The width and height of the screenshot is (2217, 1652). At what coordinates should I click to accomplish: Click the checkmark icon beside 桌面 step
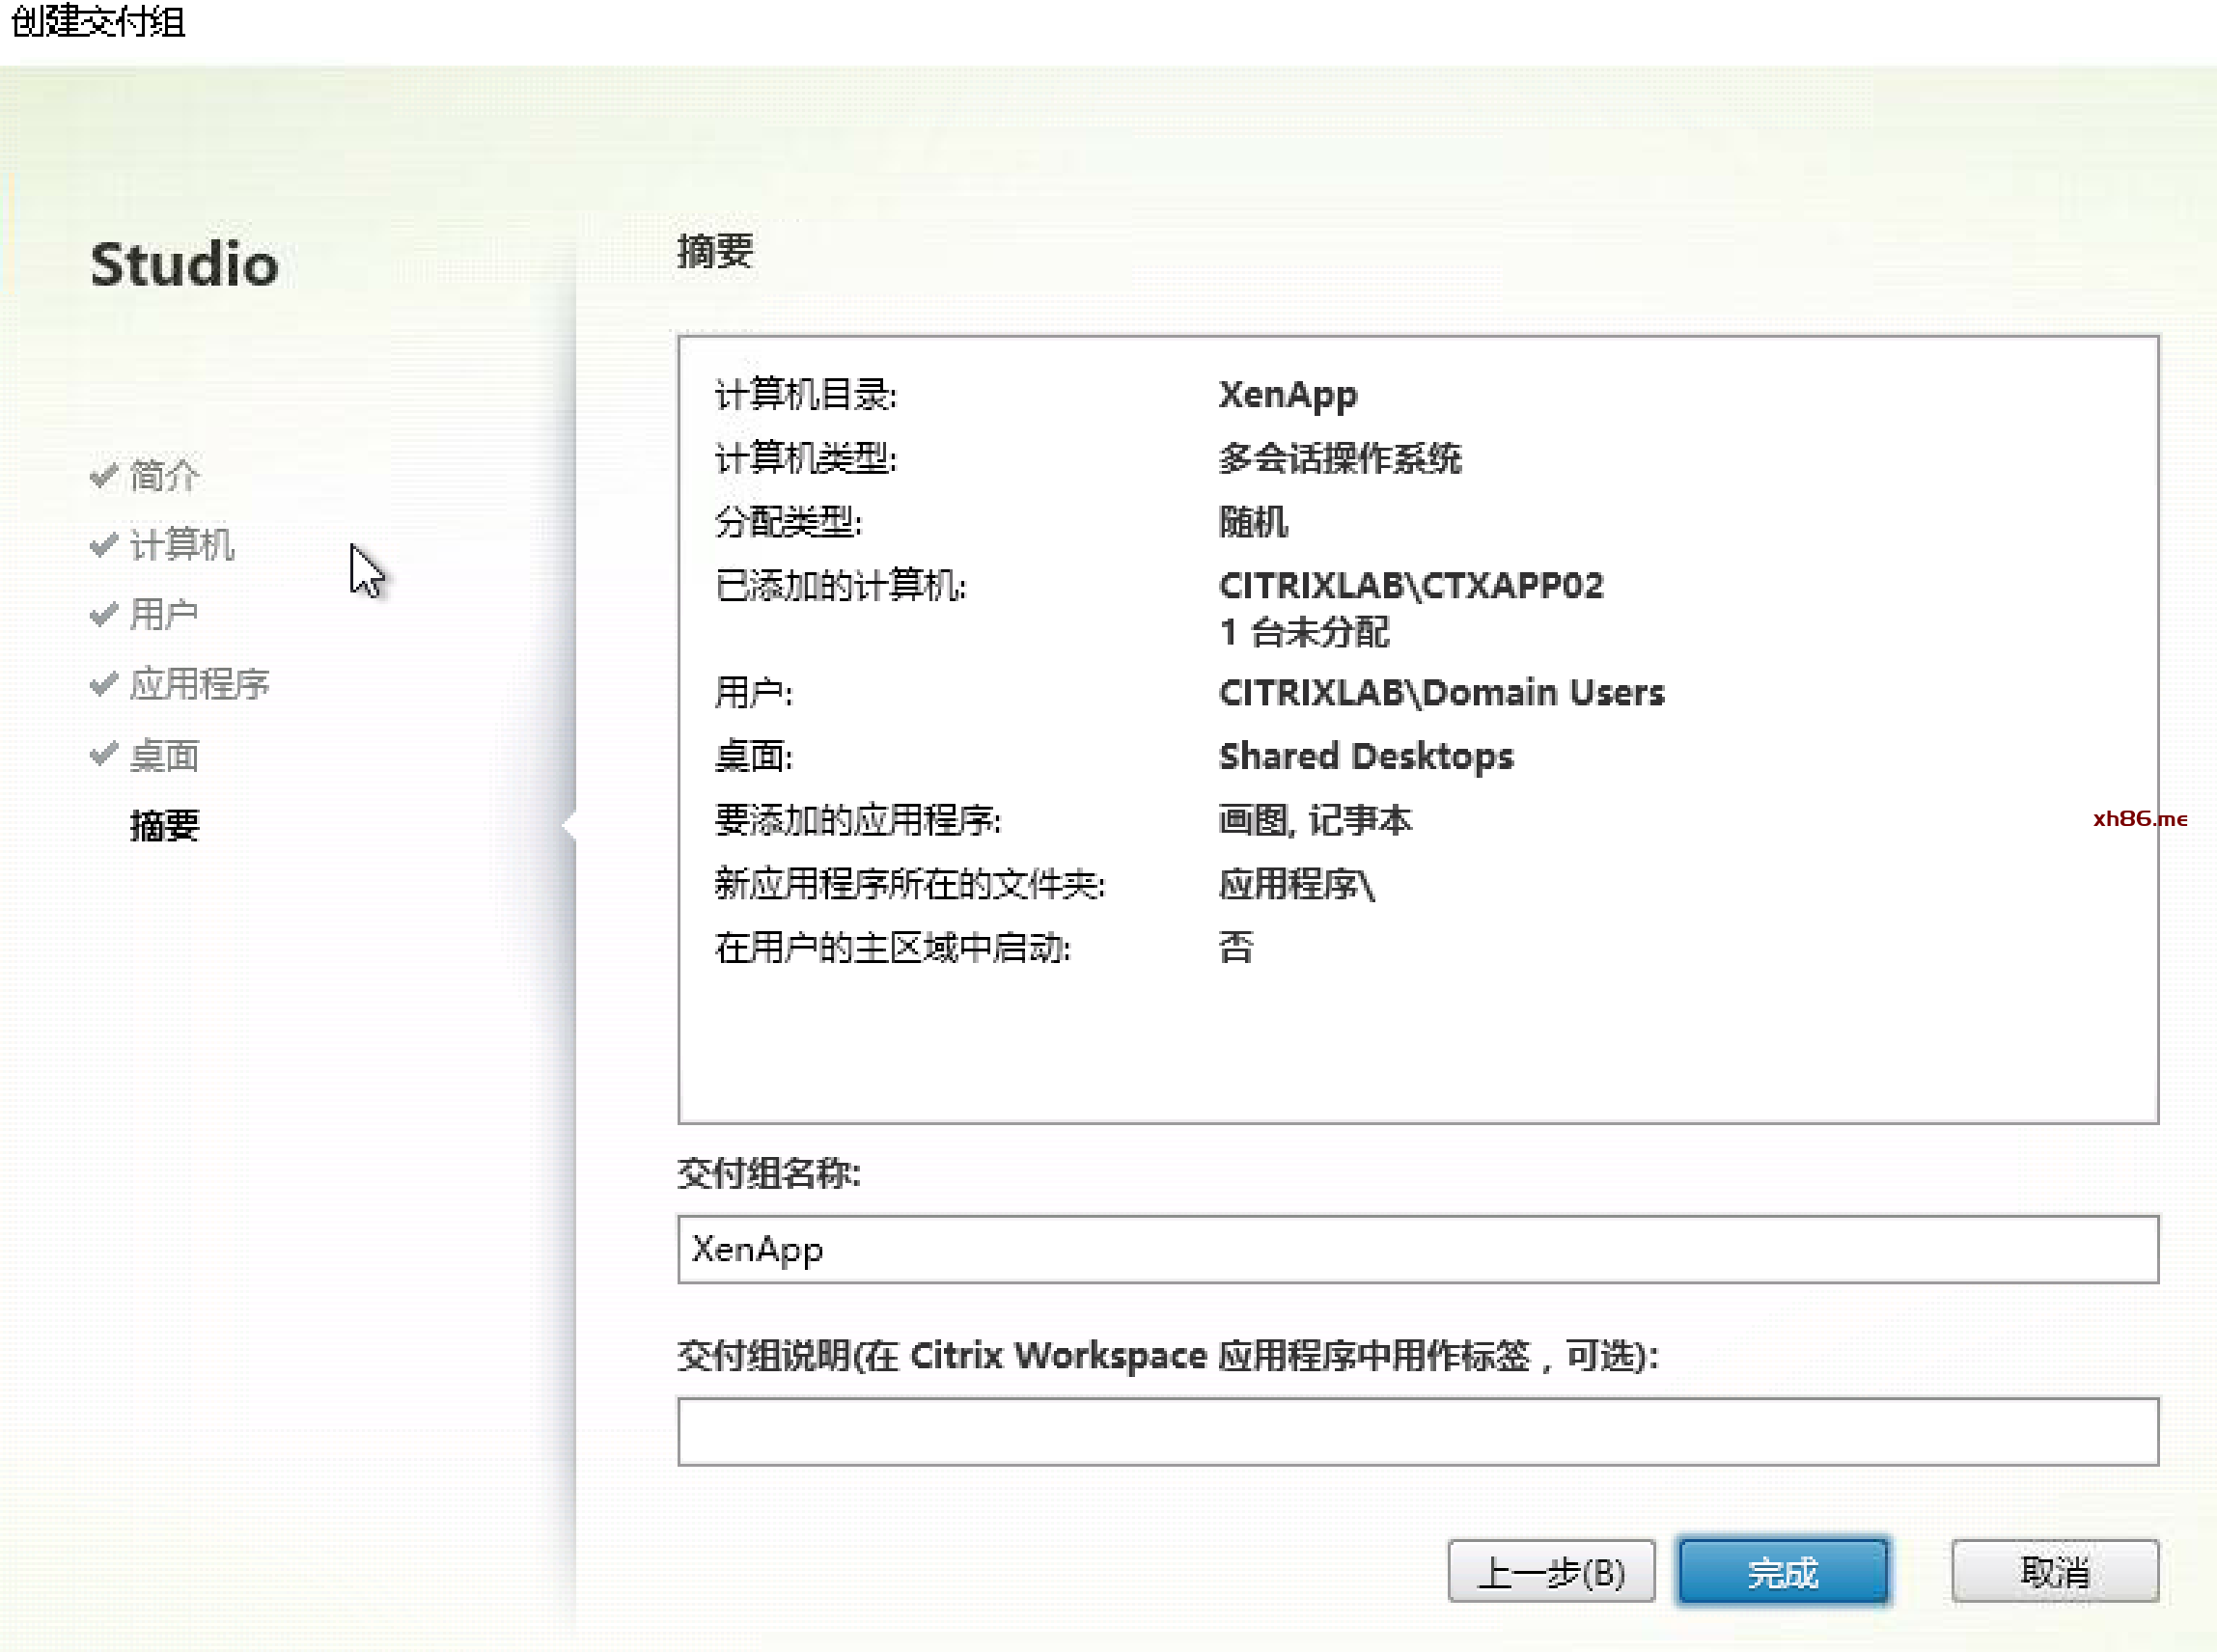103,754
